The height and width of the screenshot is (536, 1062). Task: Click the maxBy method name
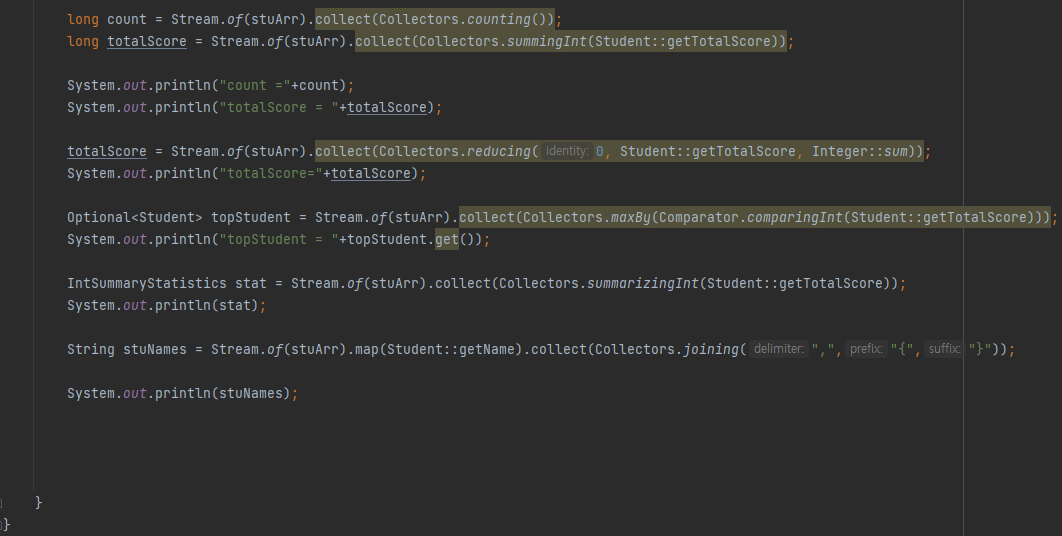point(631,218)
